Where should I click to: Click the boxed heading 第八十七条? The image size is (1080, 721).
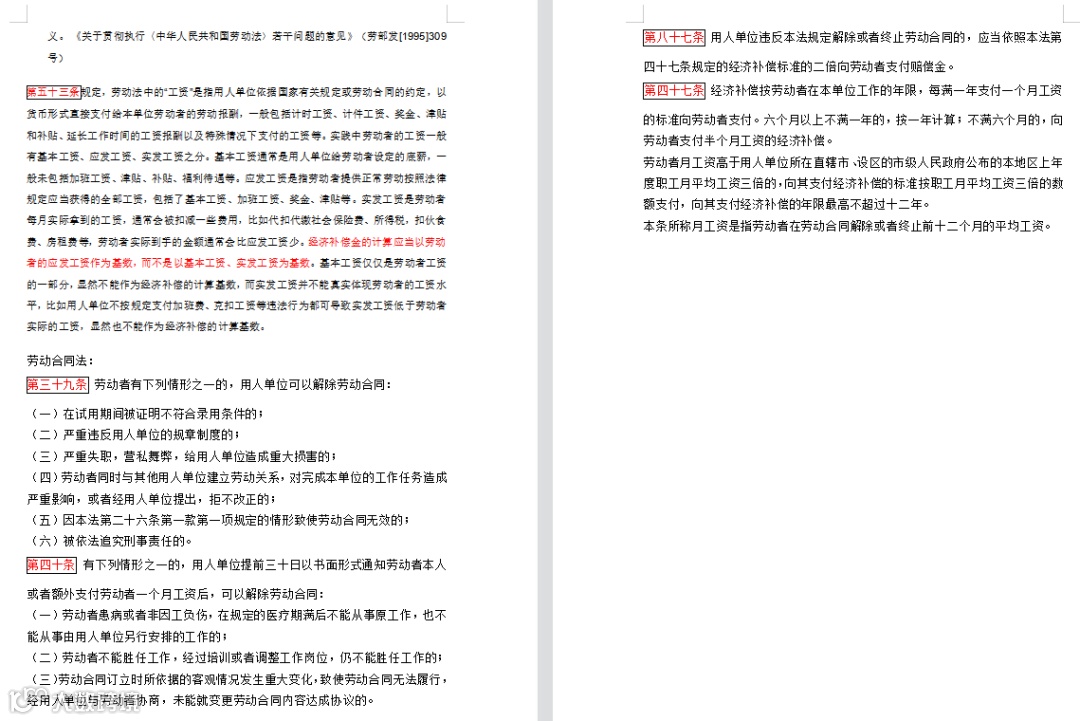[x=674, y=37]
